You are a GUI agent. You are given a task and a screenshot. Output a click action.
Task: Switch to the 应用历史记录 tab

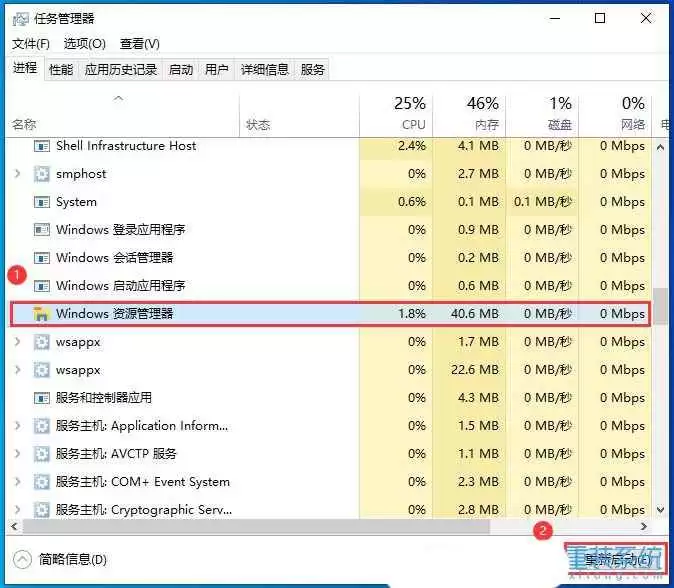tap(121, 69)
